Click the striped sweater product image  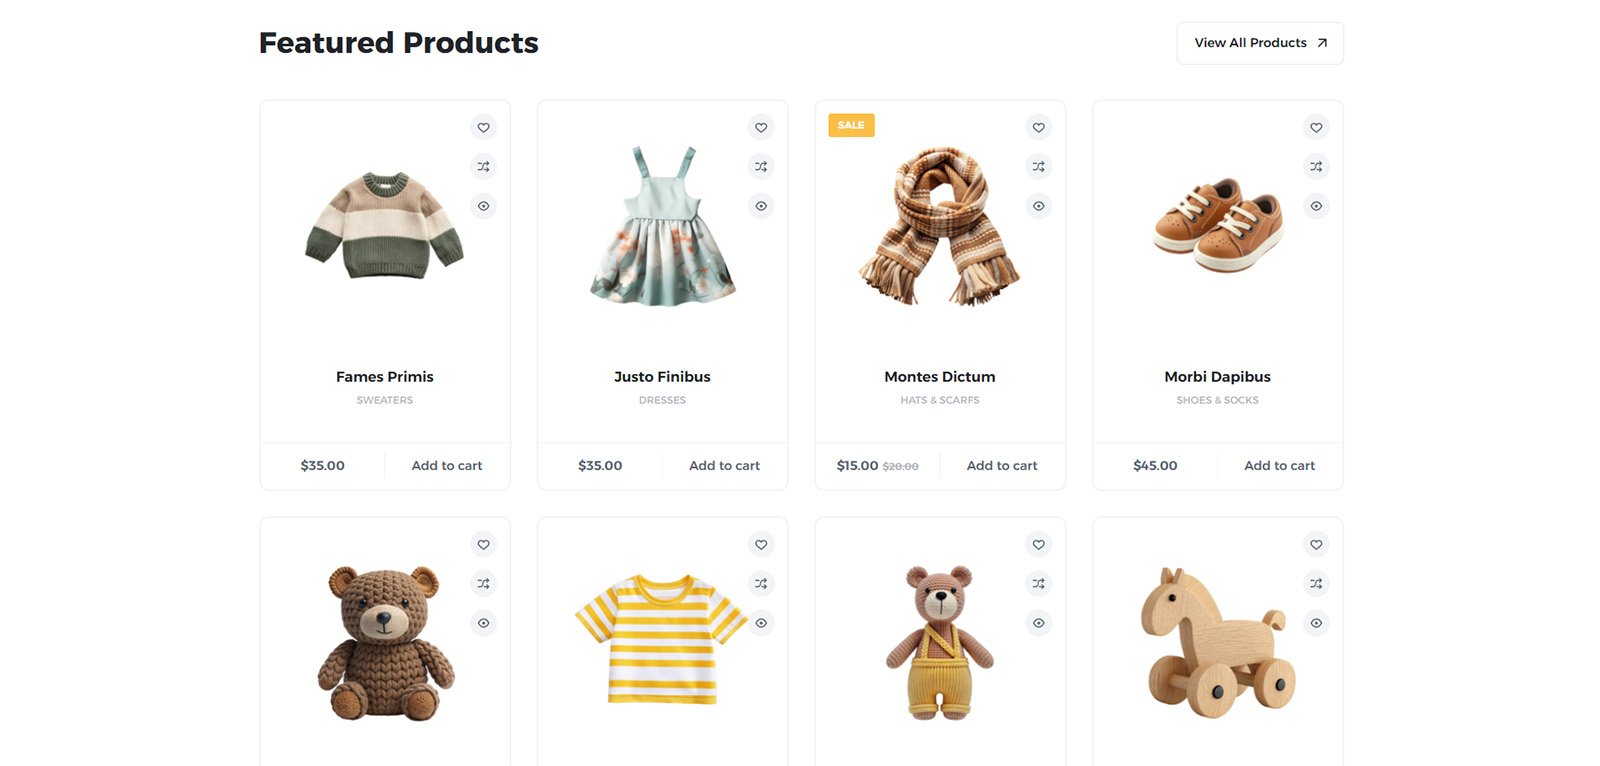point(384,226)
